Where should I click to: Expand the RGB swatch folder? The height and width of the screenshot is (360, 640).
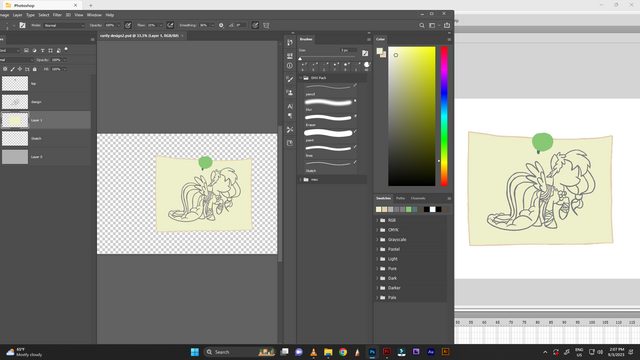377,220
